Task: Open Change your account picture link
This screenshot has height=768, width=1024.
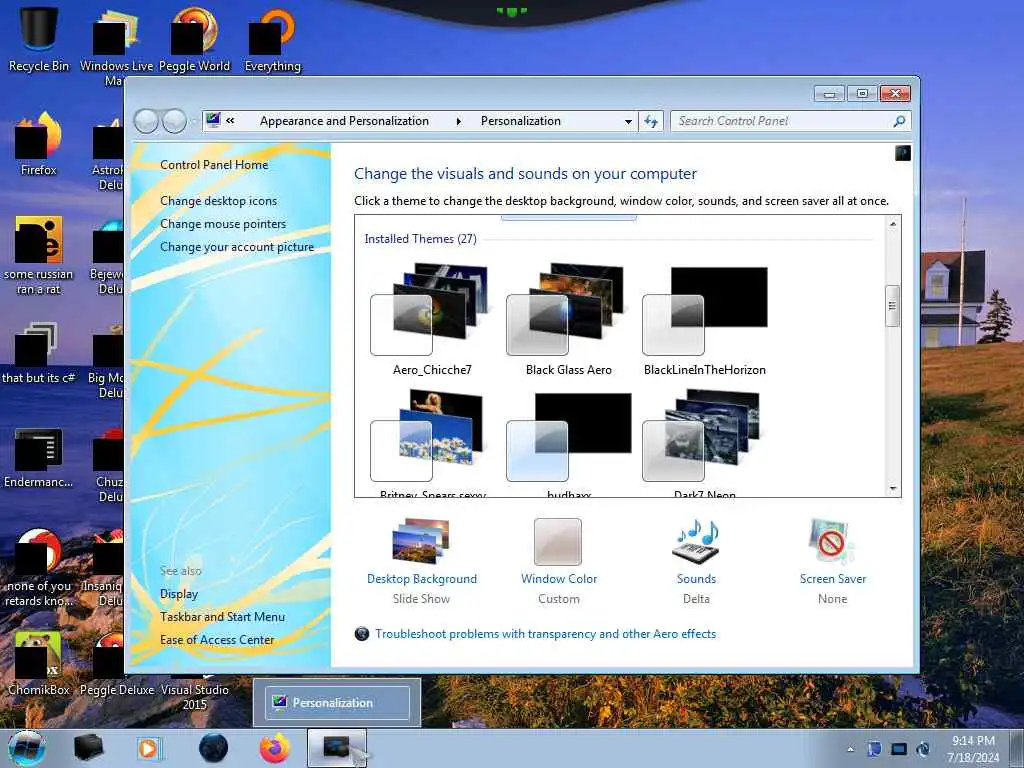Action: click(x=237, y=247)
